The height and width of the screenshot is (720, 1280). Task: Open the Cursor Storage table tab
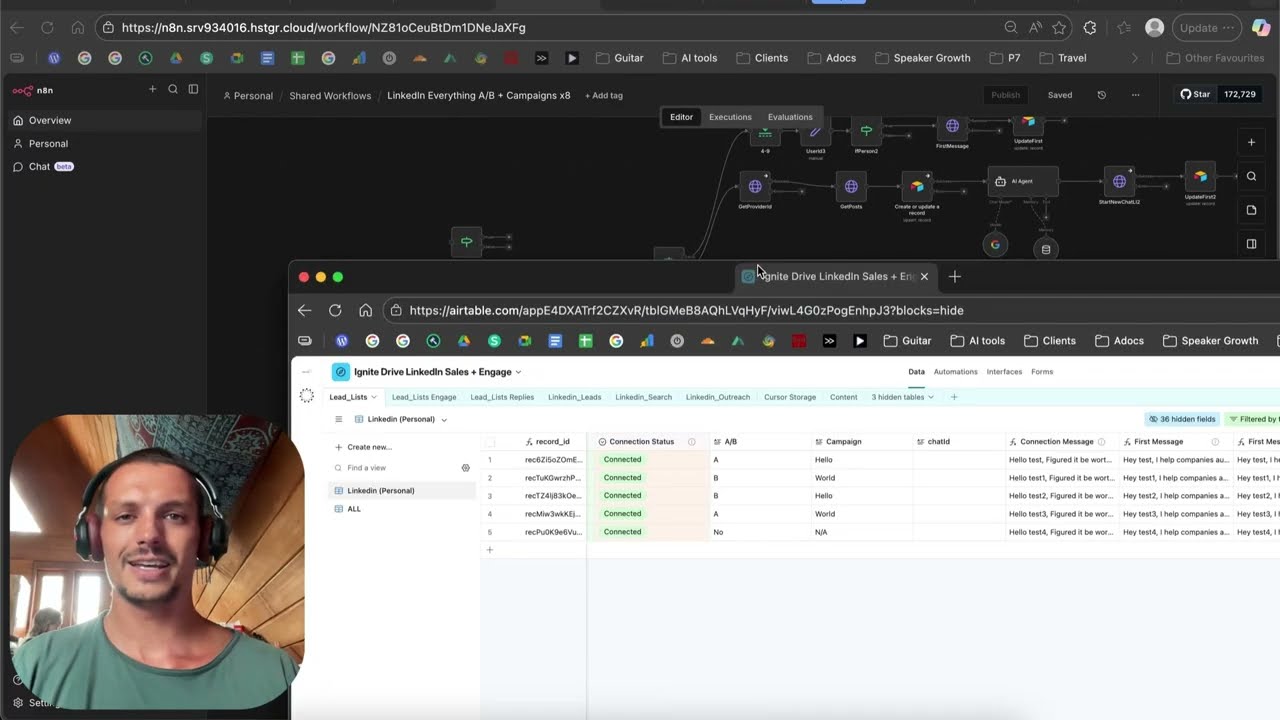click(790, 397)
